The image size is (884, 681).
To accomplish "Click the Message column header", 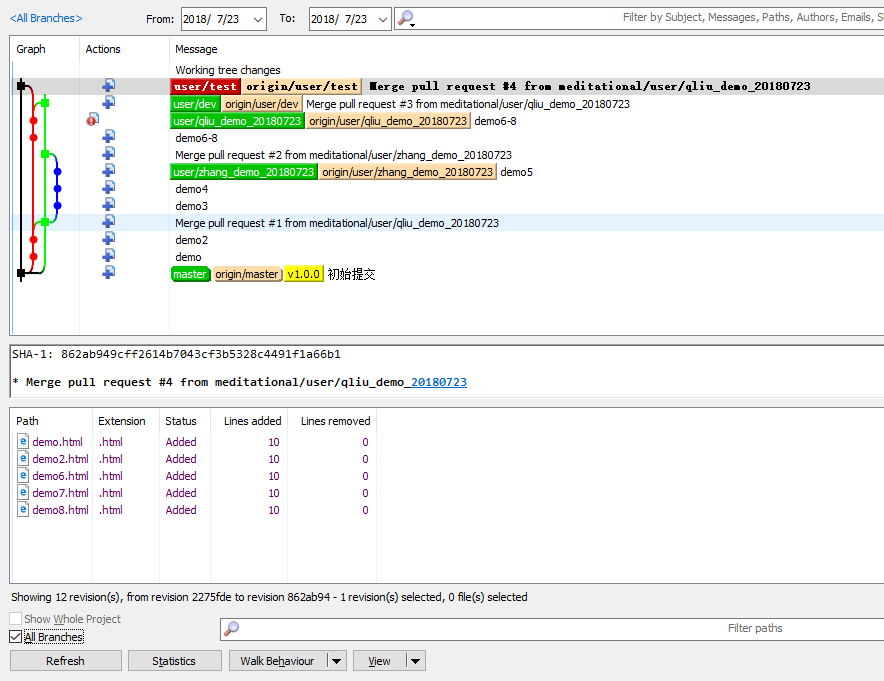I will point(196,49).
